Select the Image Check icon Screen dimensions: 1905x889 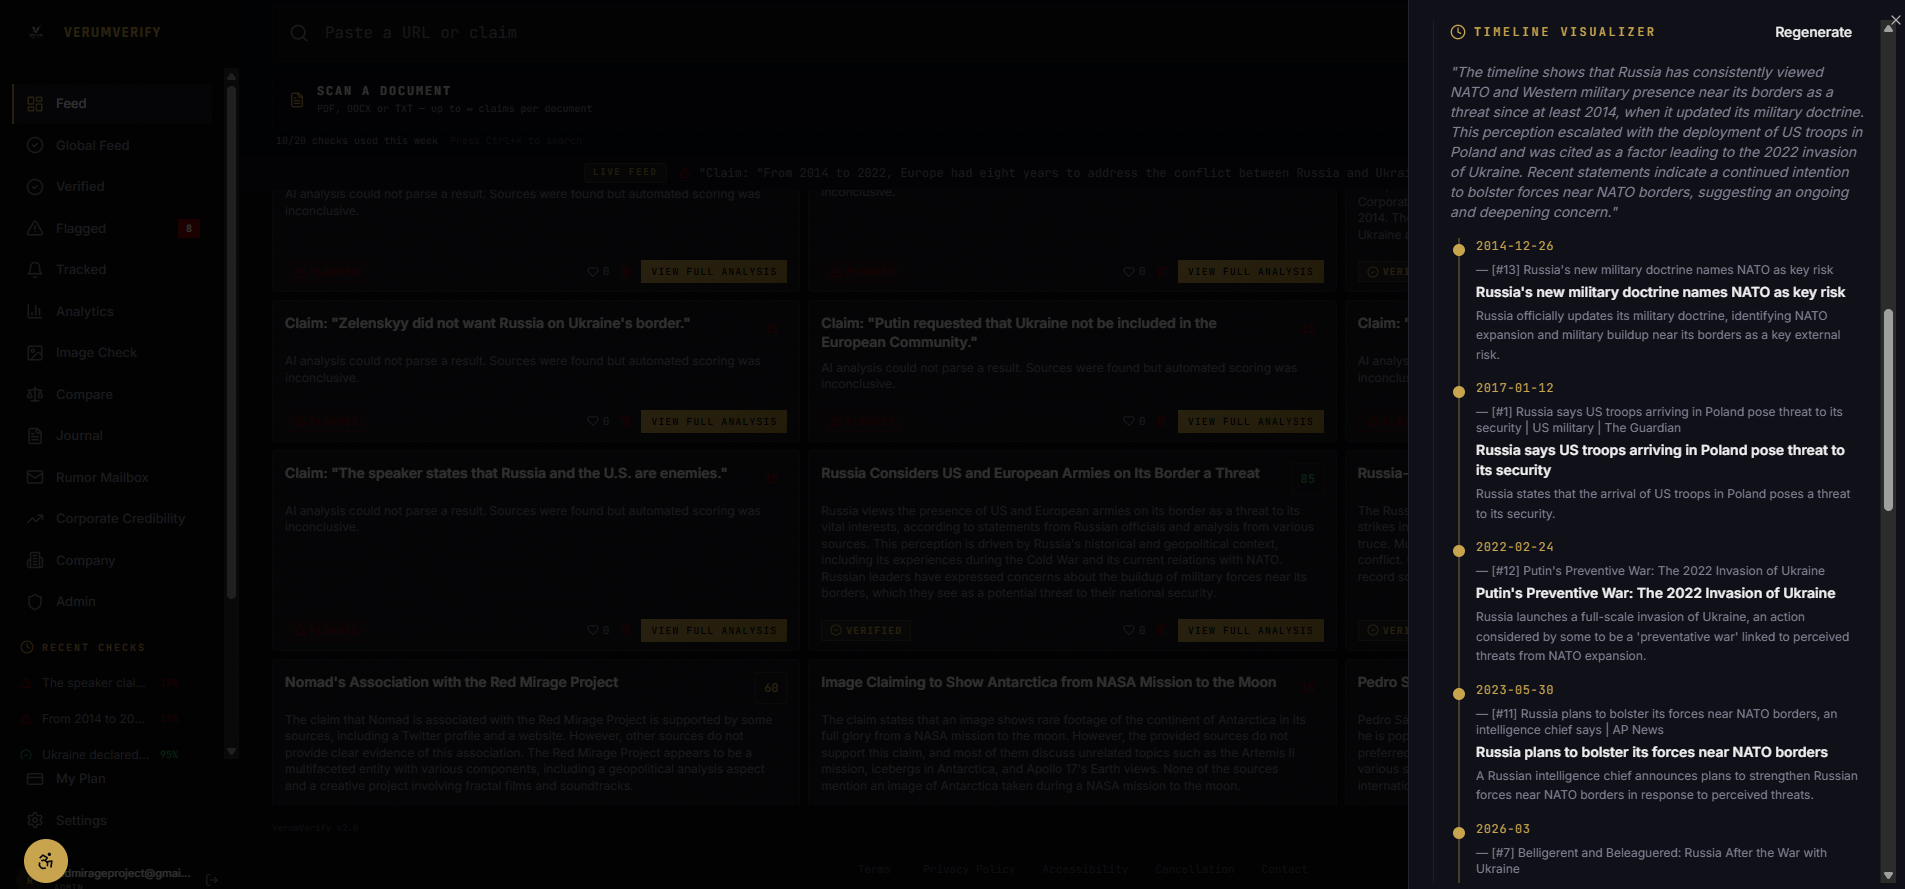(35, 353)
